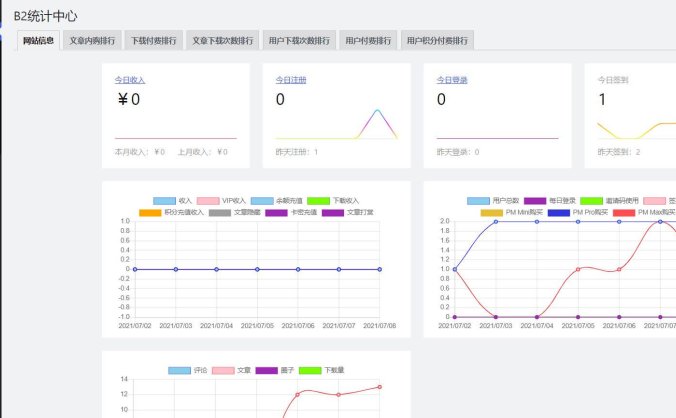The height and width of the screenshot is (418, 676).
Task: Go to the 用户下载次数排行 tab
Action: 299,41
